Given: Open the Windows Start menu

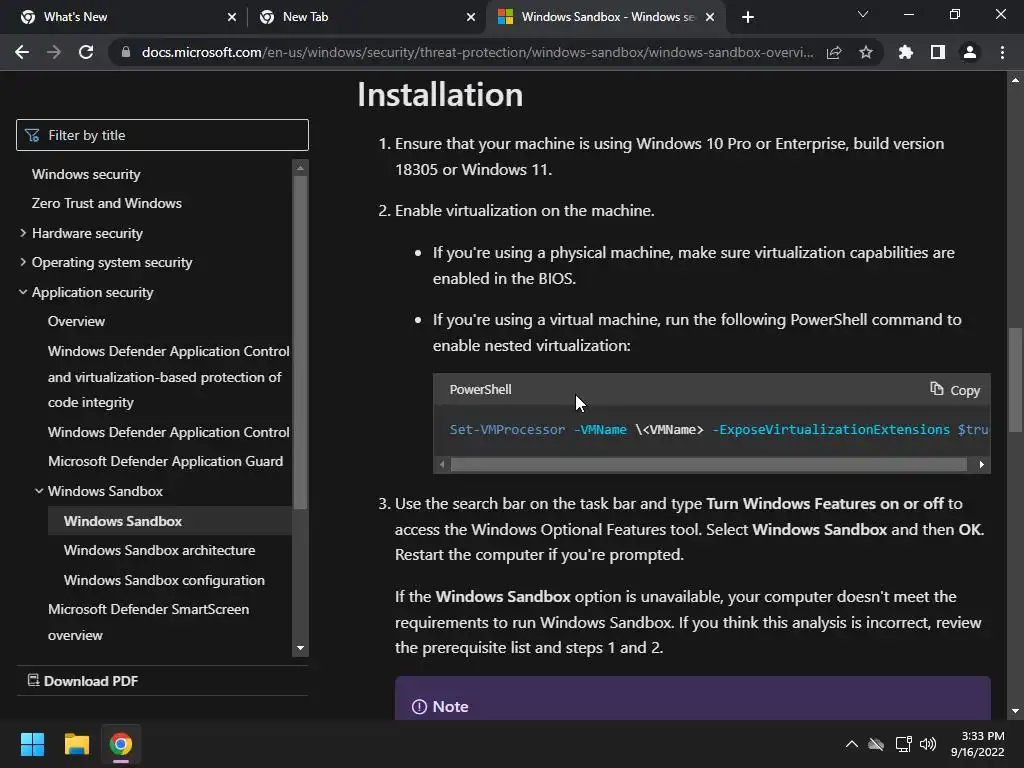Looking at the screenshot, I should click(32, 744).
